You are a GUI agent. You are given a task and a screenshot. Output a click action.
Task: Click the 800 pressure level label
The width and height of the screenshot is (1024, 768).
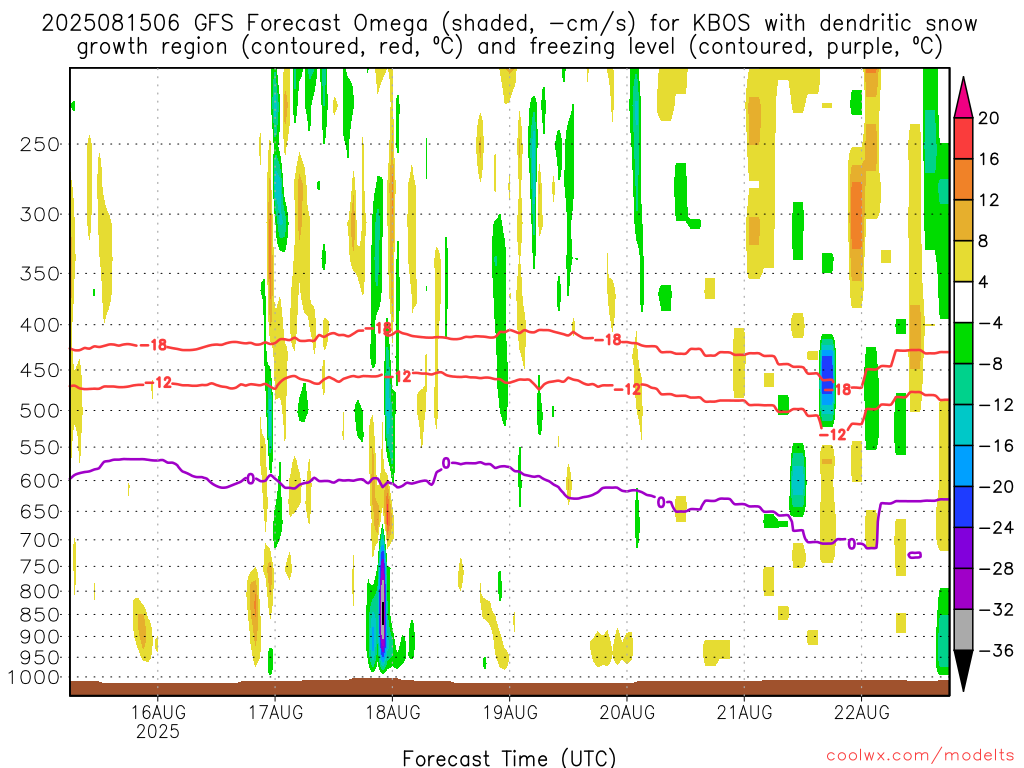tap(40, 592)
